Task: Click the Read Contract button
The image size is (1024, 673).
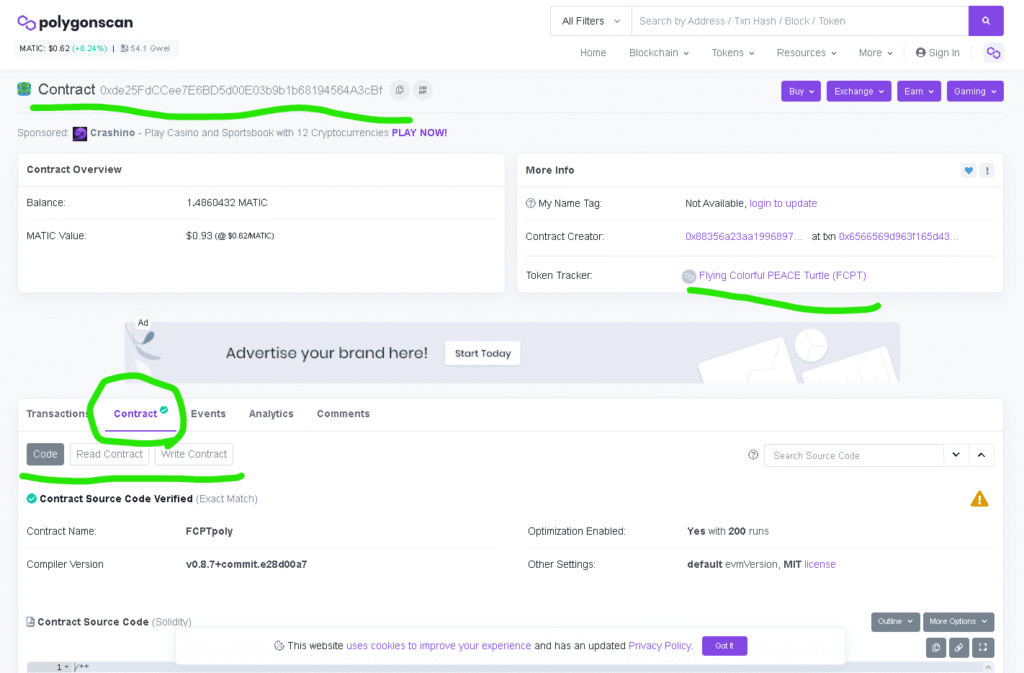Action: click(x=110, y=454)
